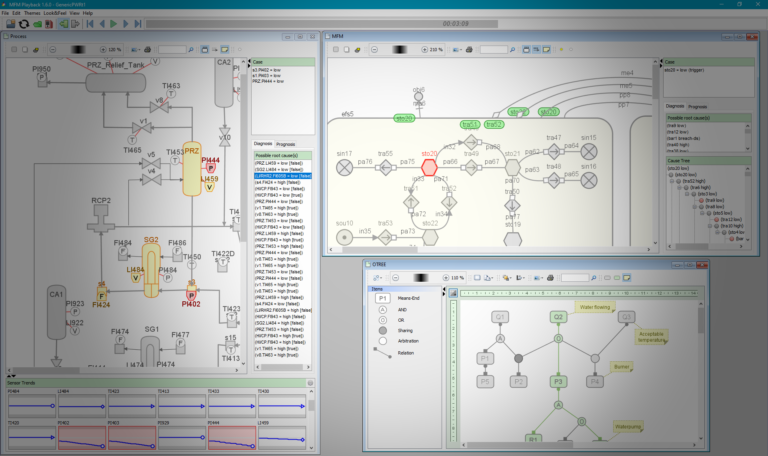This screenshot has width=768, height=456.
Task: Toggle the sticky note button in OTREE toolbar
Action: [x=626, y=278]
